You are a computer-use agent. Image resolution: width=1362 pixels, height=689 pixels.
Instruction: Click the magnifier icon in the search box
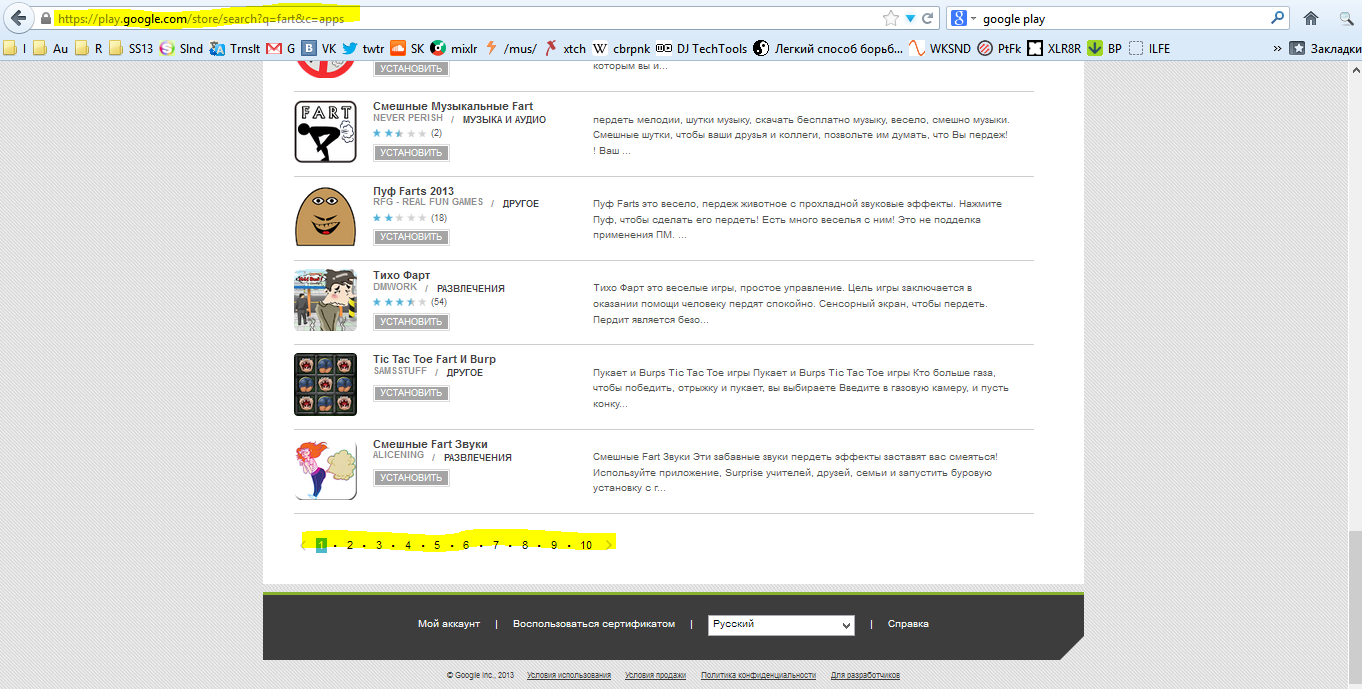click(1277, 18)
